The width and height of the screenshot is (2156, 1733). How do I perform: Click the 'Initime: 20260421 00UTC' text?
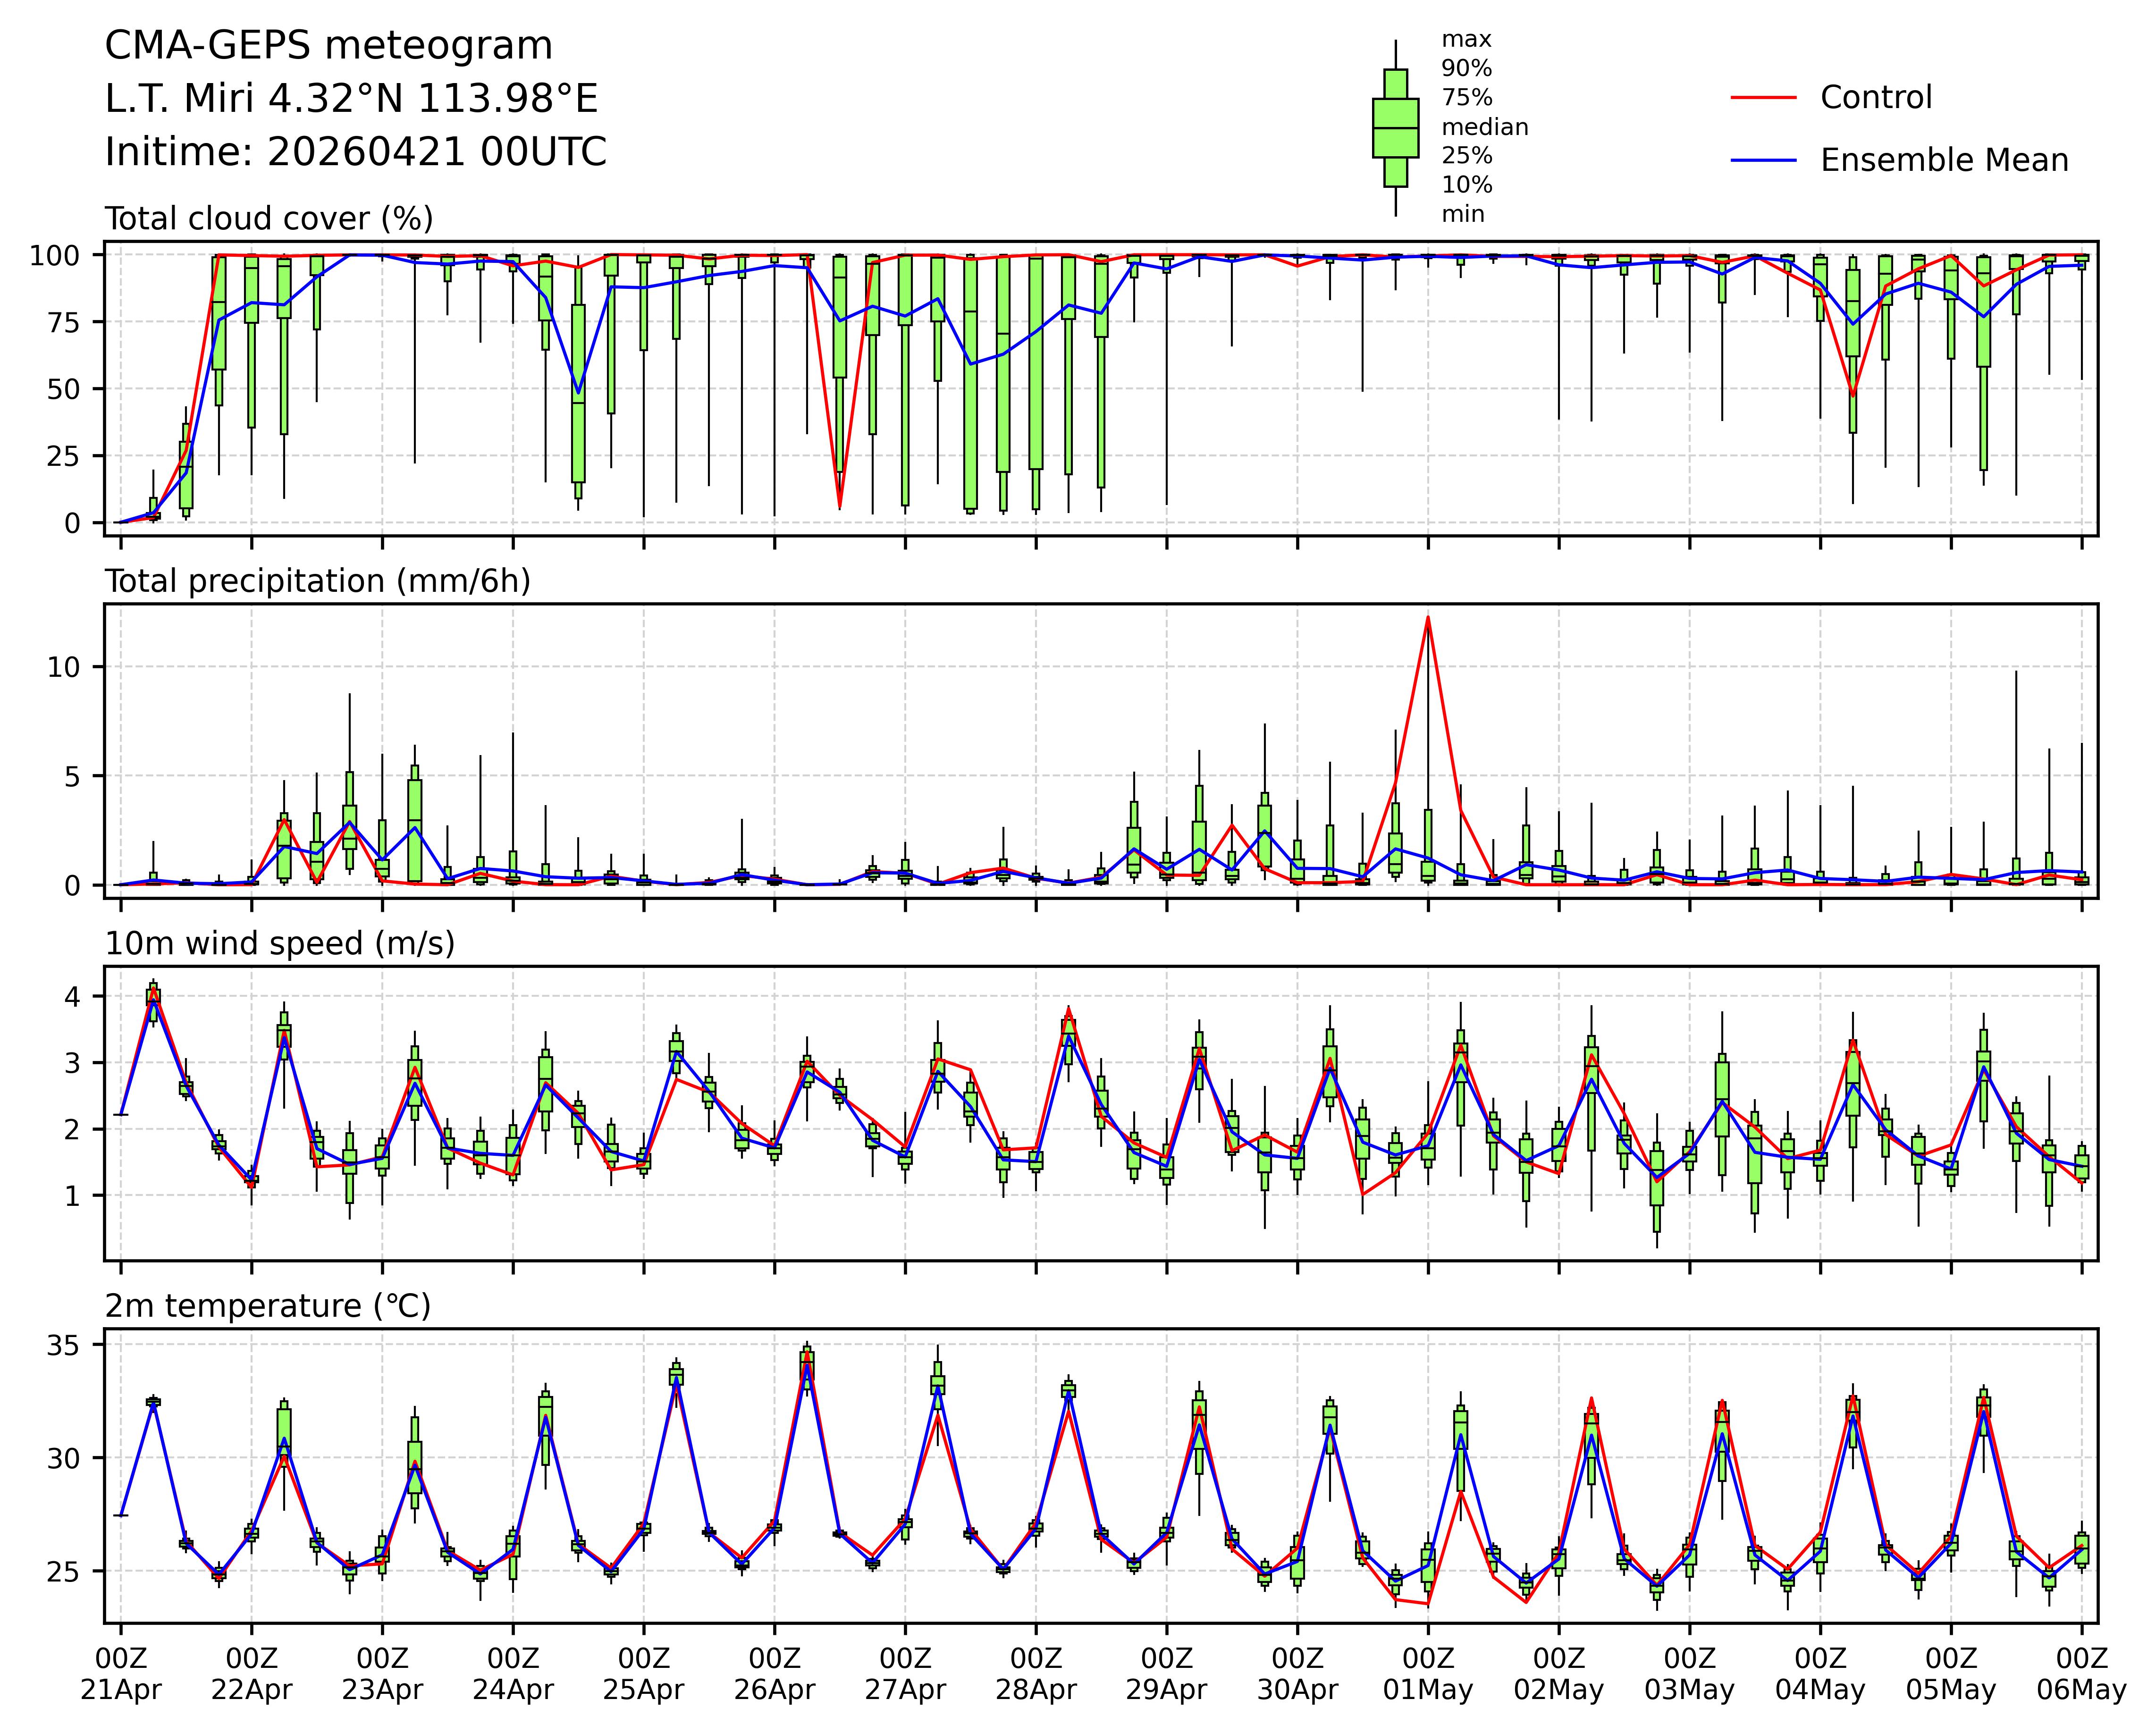pyautogui.click(x=356, y=152)
